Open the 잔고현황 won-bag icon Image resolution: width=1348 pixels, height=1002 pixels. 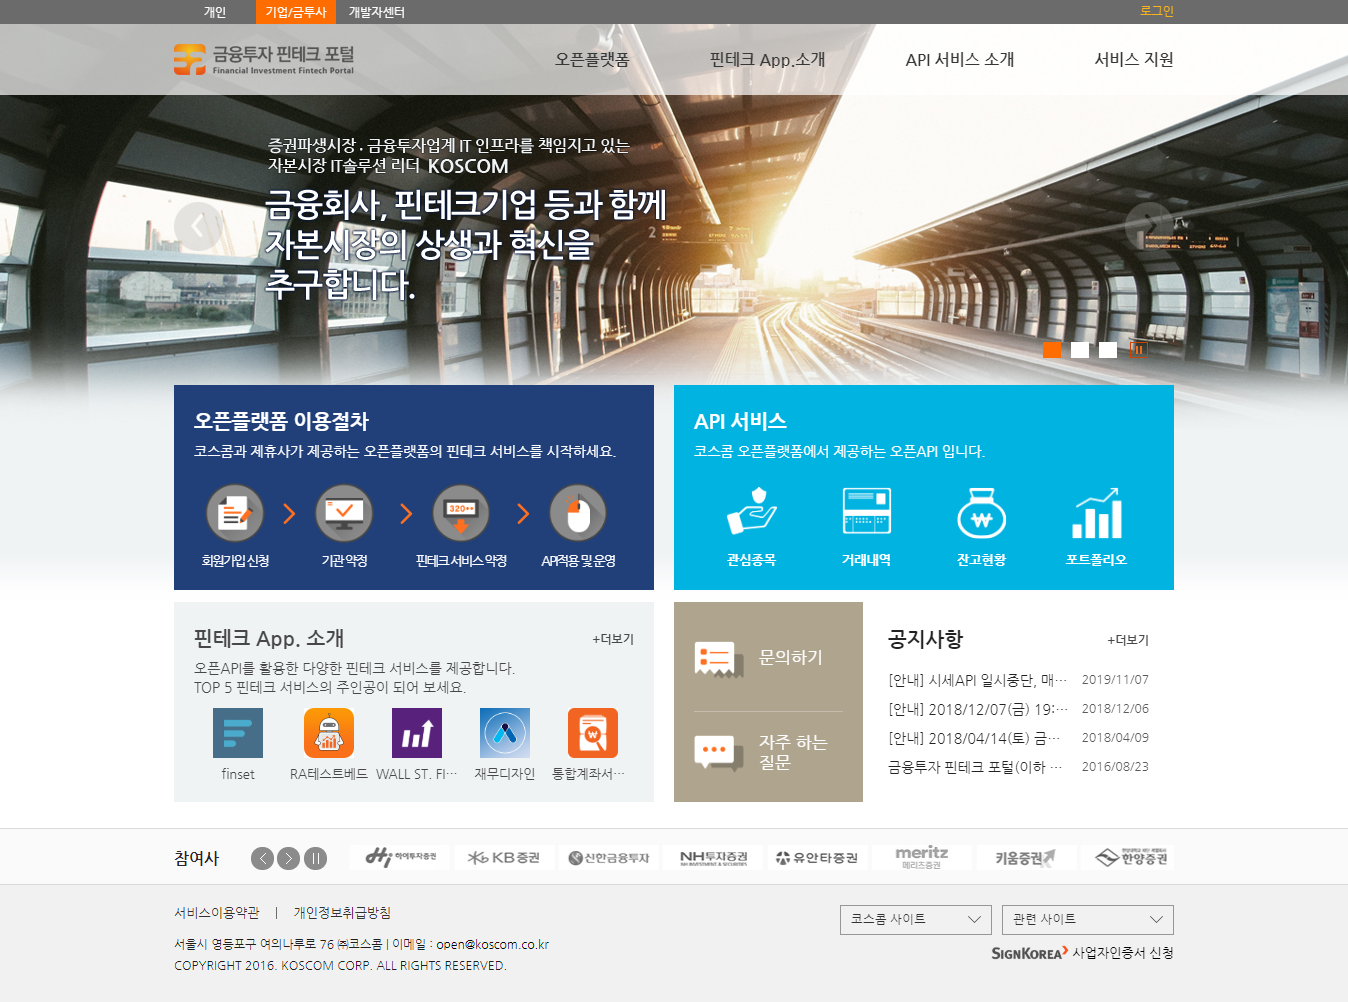coord(981,512)
